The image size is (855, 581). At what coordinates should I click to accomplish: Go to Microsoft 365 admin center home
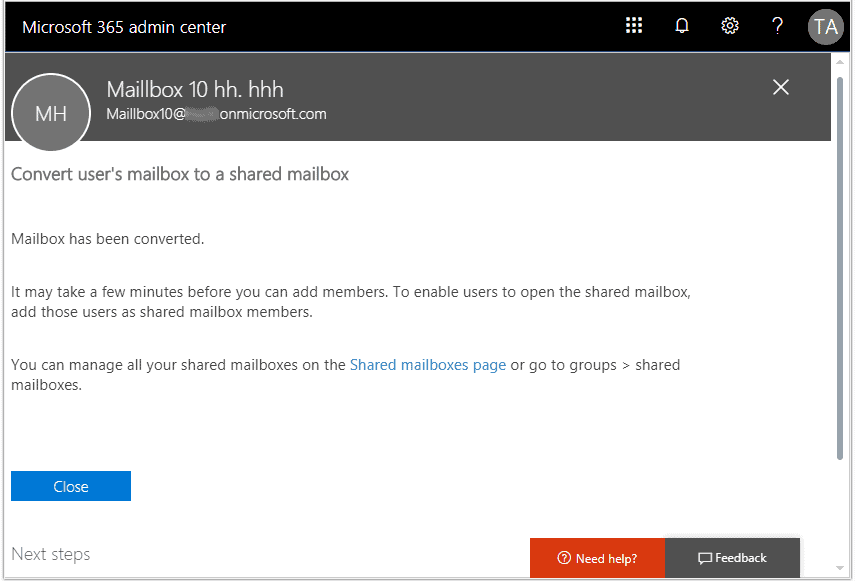coord(123,26)
